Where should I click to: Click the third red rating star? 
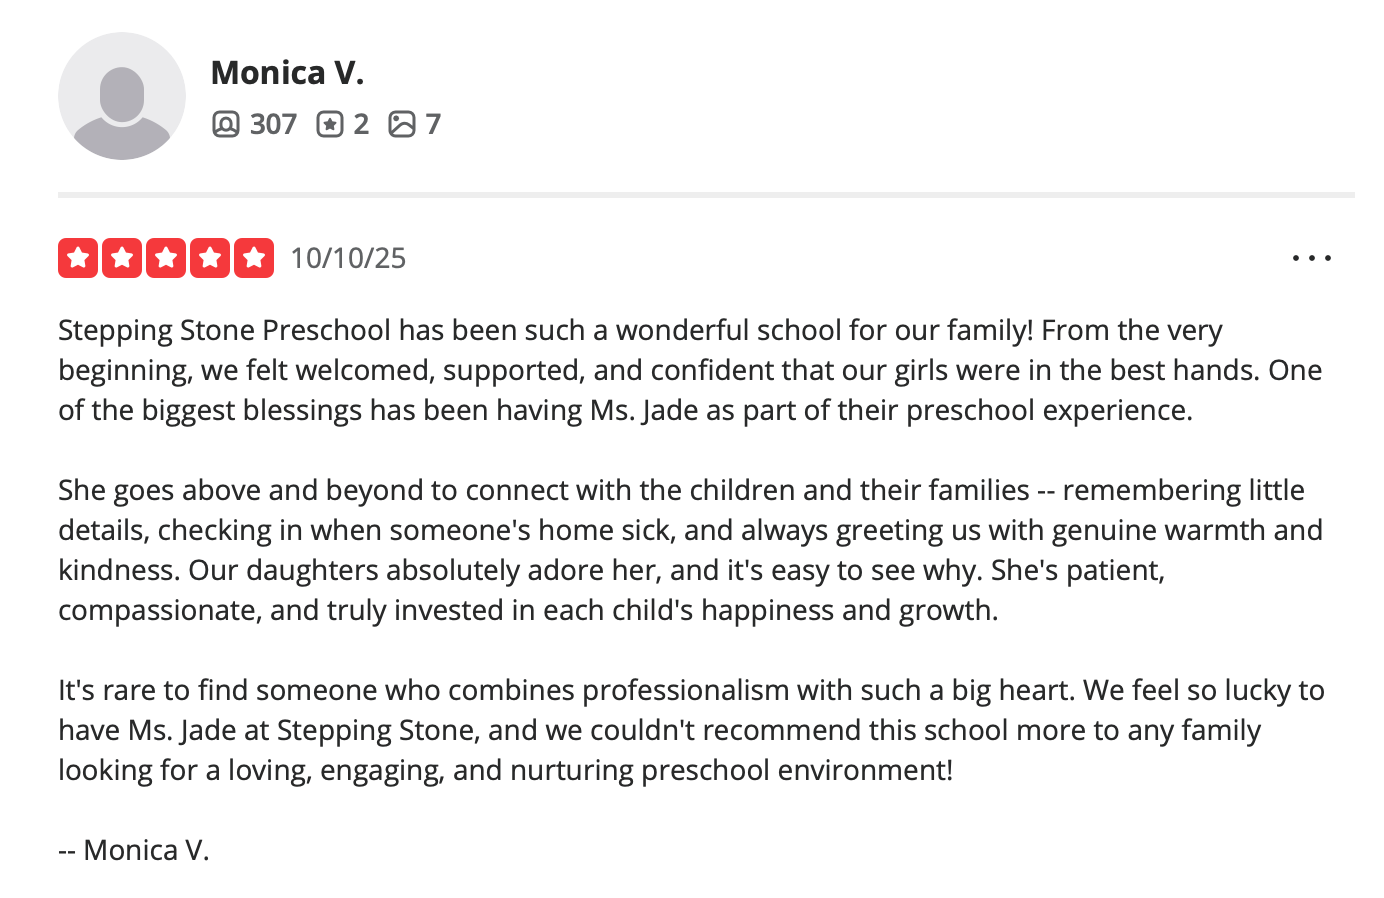pyautogui.click(x=166, y=258)
